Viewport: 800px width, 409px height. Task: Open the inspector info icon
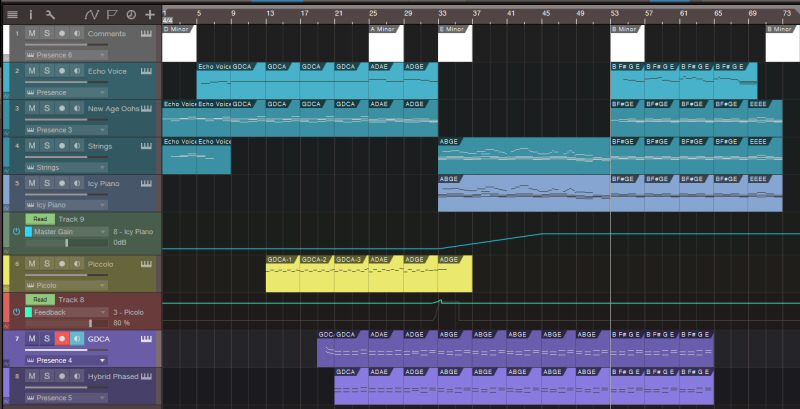pos(30,14)
